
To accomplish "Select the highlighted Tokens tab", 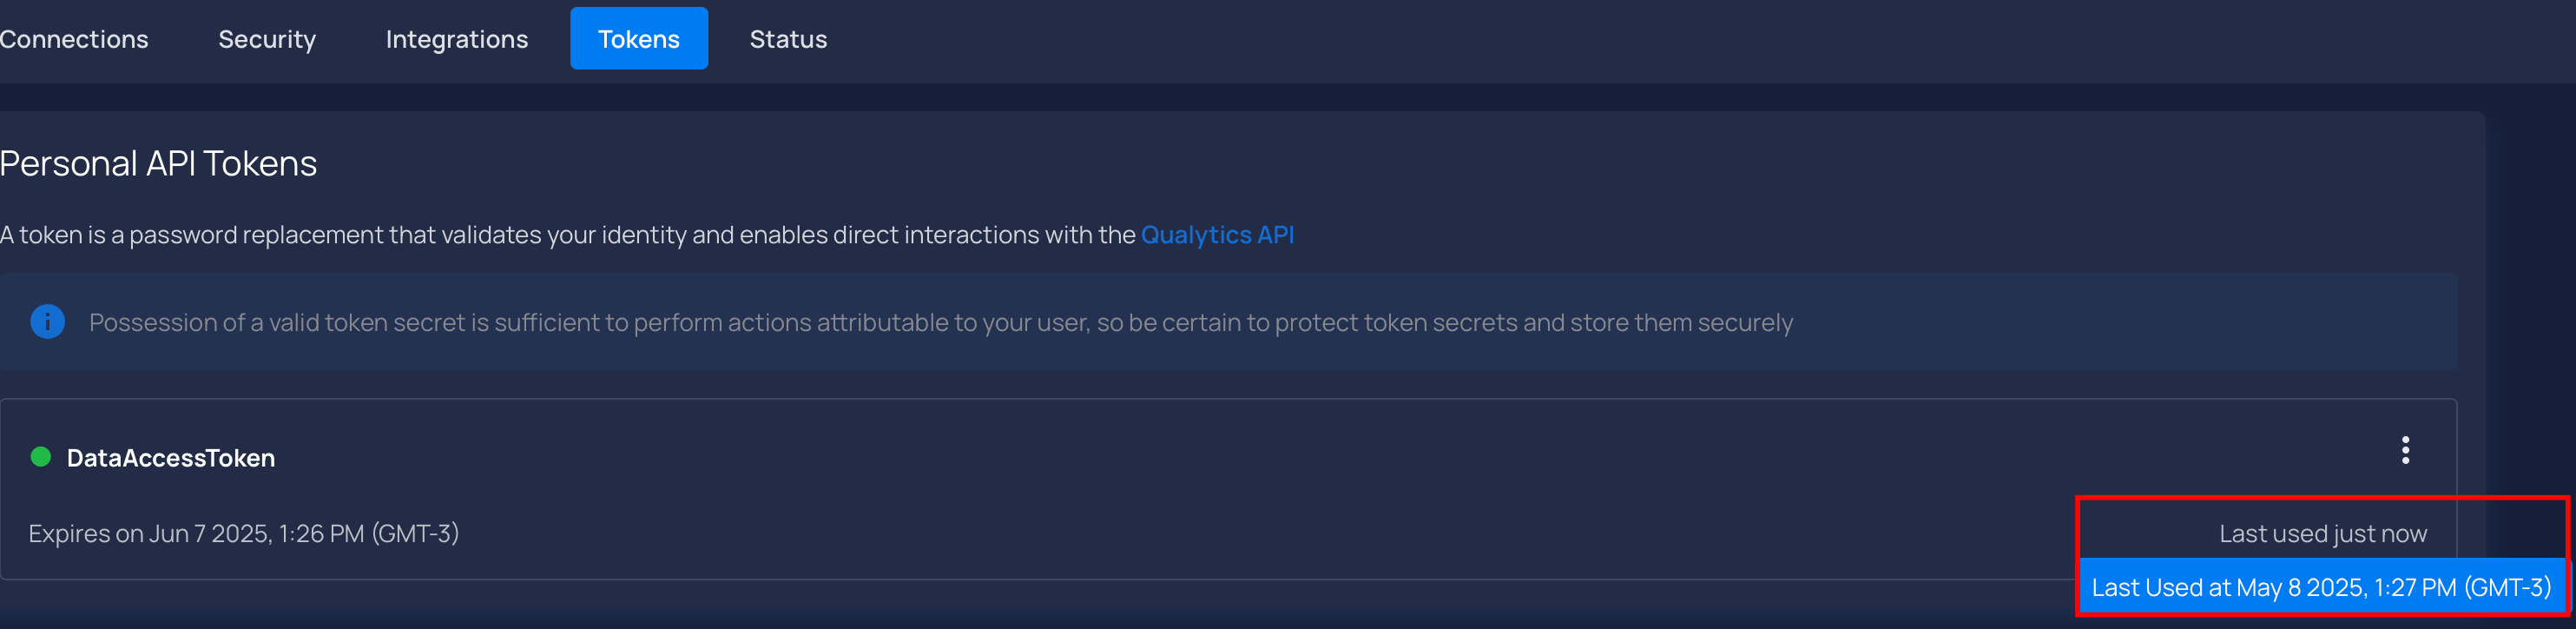I will [639, 39].
